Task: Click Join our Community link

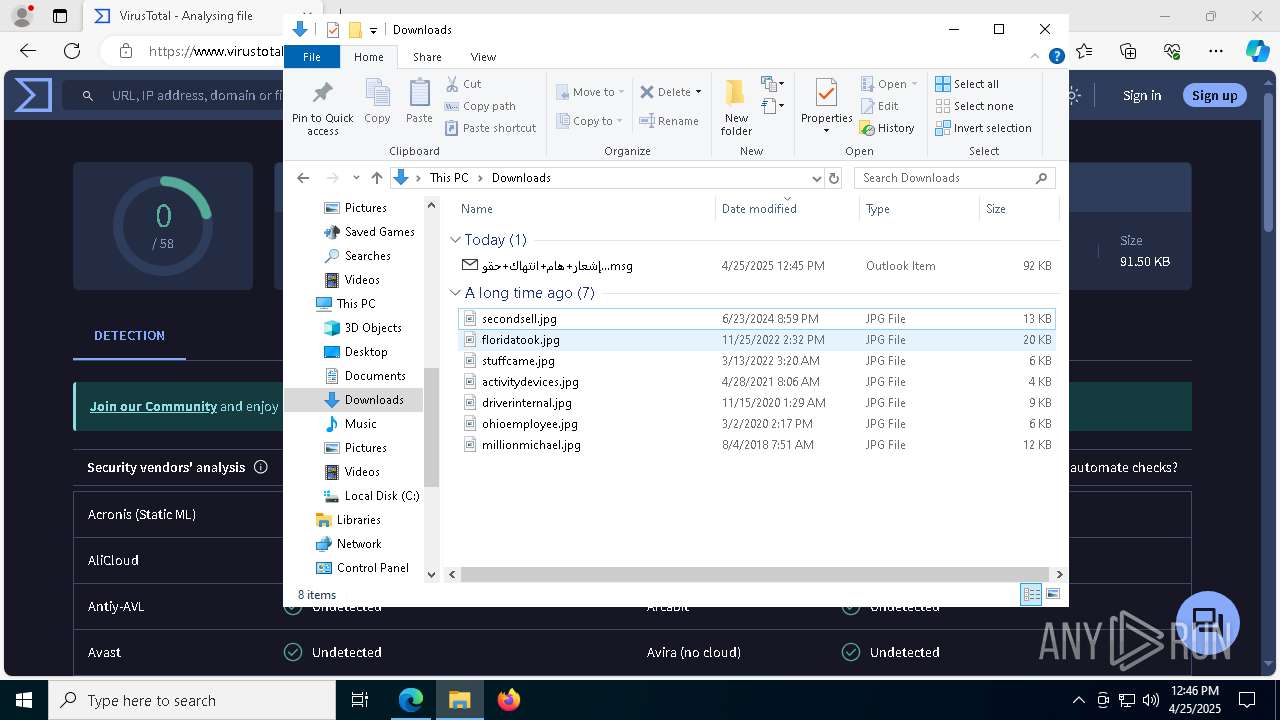Action: click(x=153, y=406)
